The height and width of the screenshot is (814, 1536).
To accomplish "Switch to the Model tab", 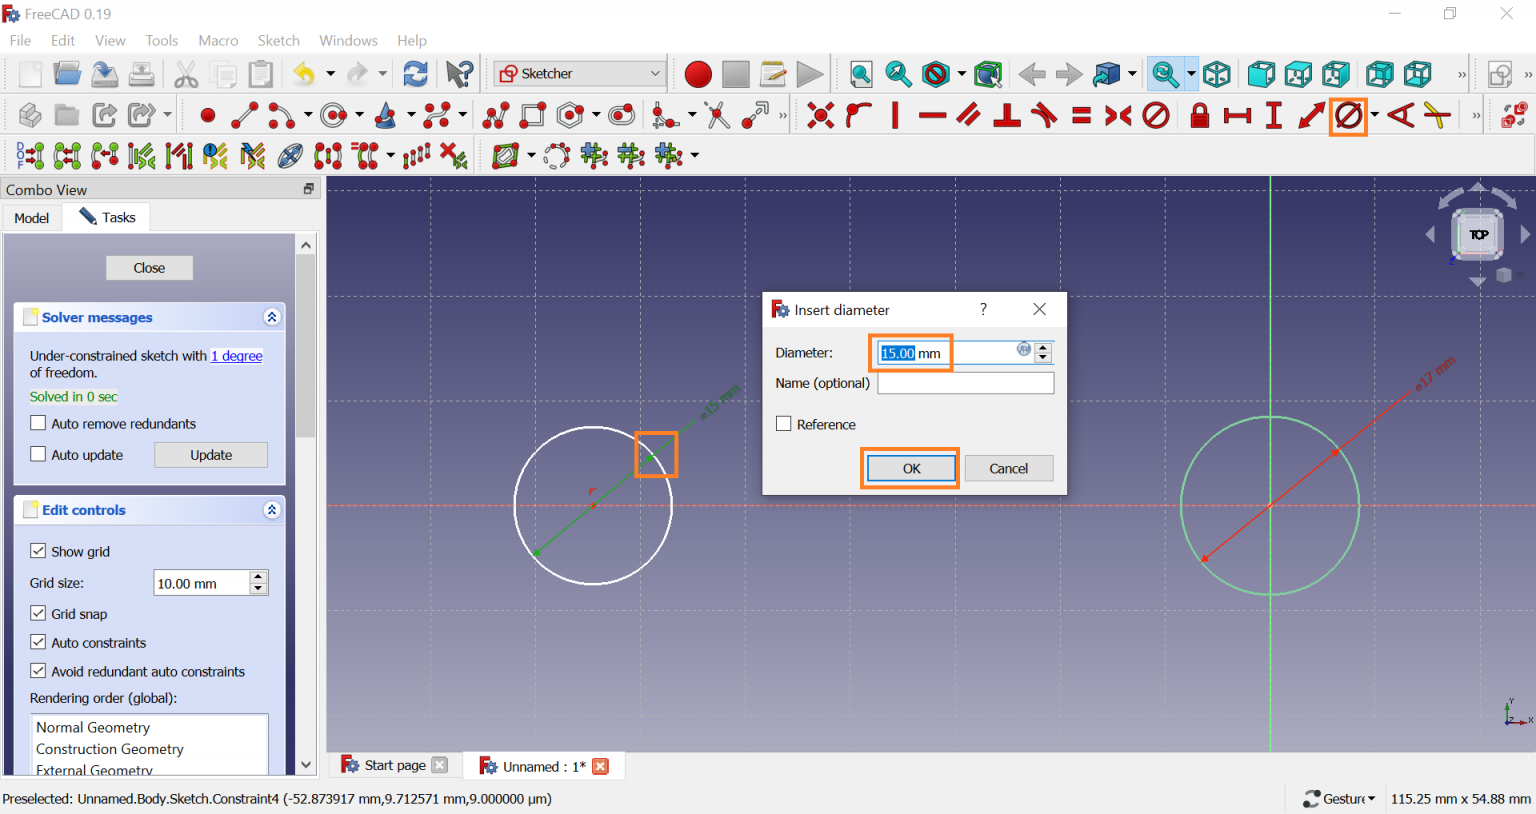I will (x=32, y=218).
